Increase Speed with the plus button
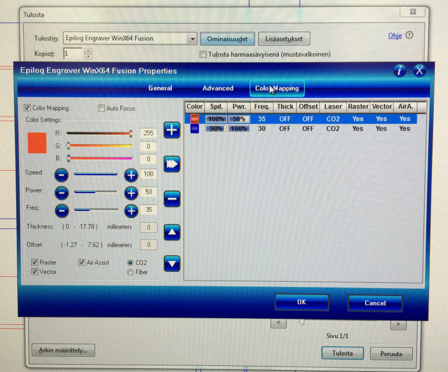Screen dimensions: 448x372 point(131,175)
